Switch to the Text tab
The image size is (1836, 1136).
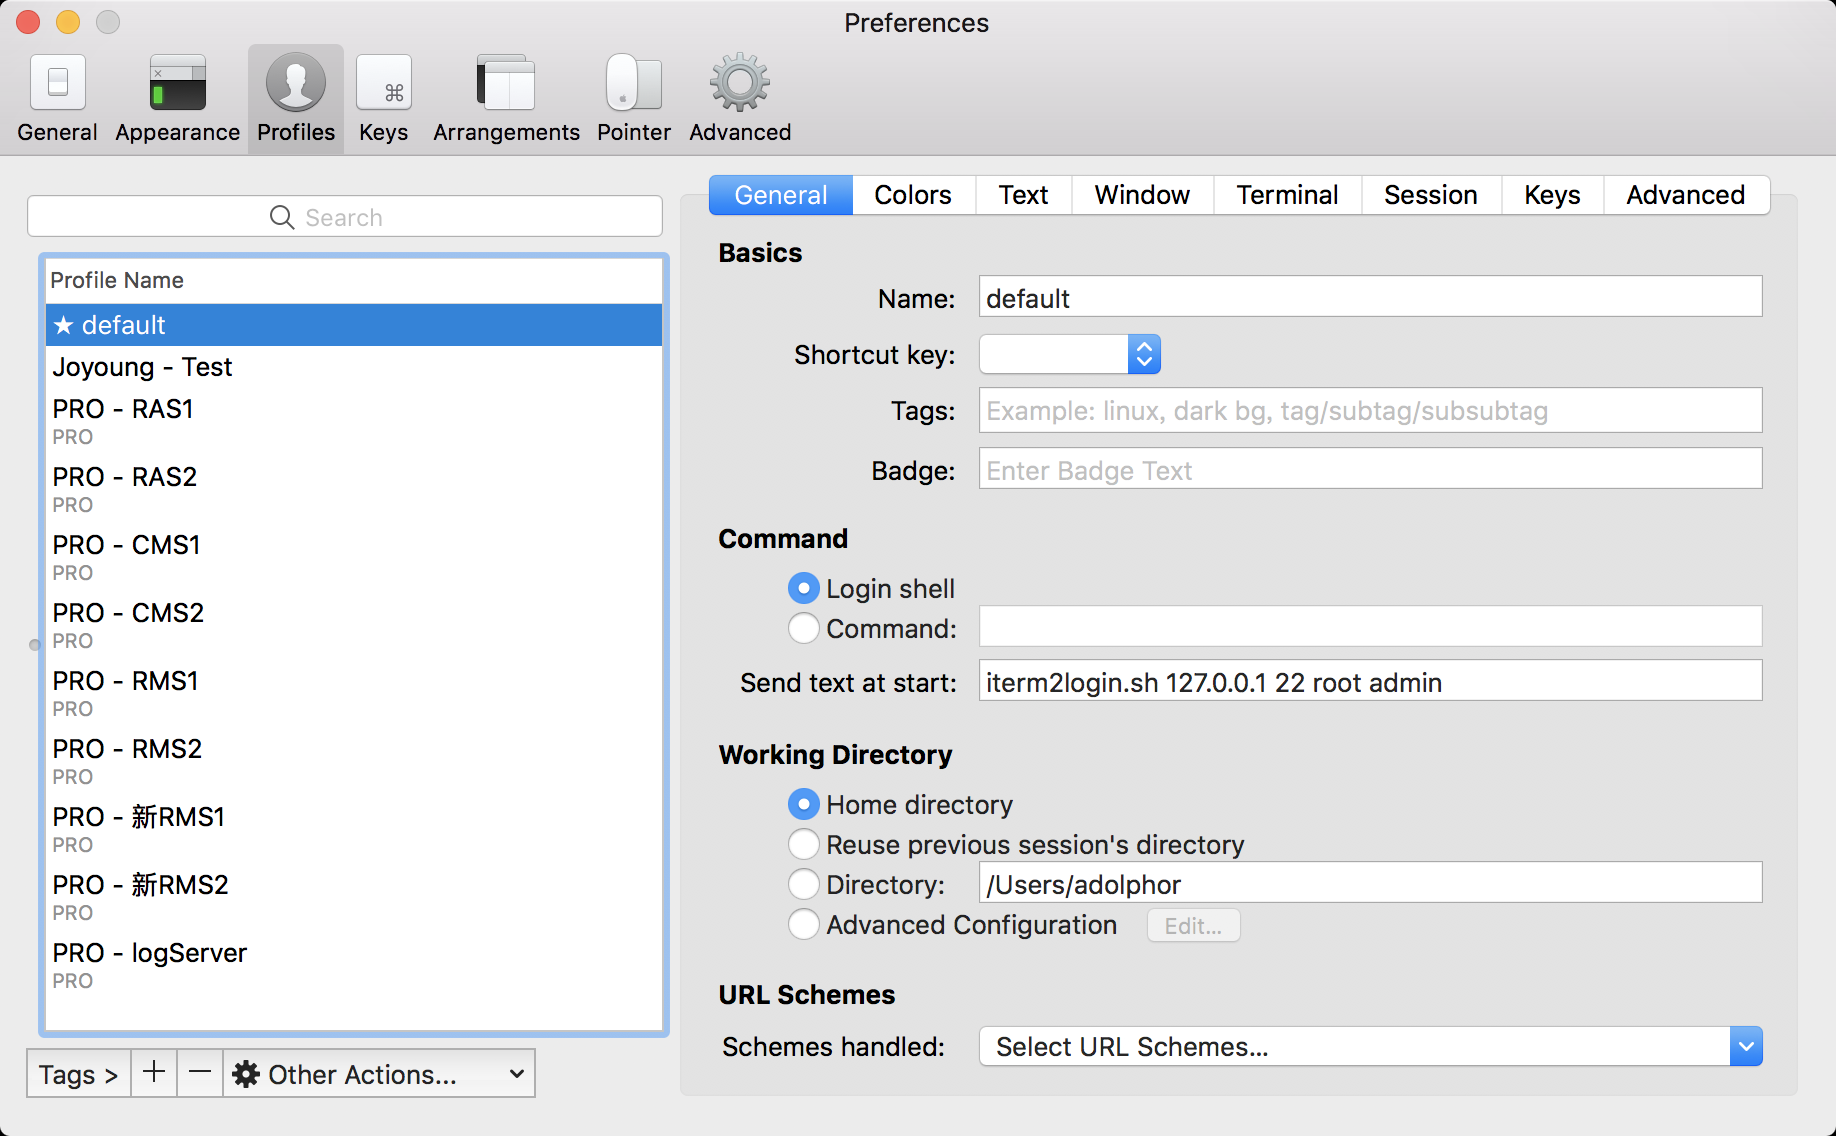[x=1023, y=195]
